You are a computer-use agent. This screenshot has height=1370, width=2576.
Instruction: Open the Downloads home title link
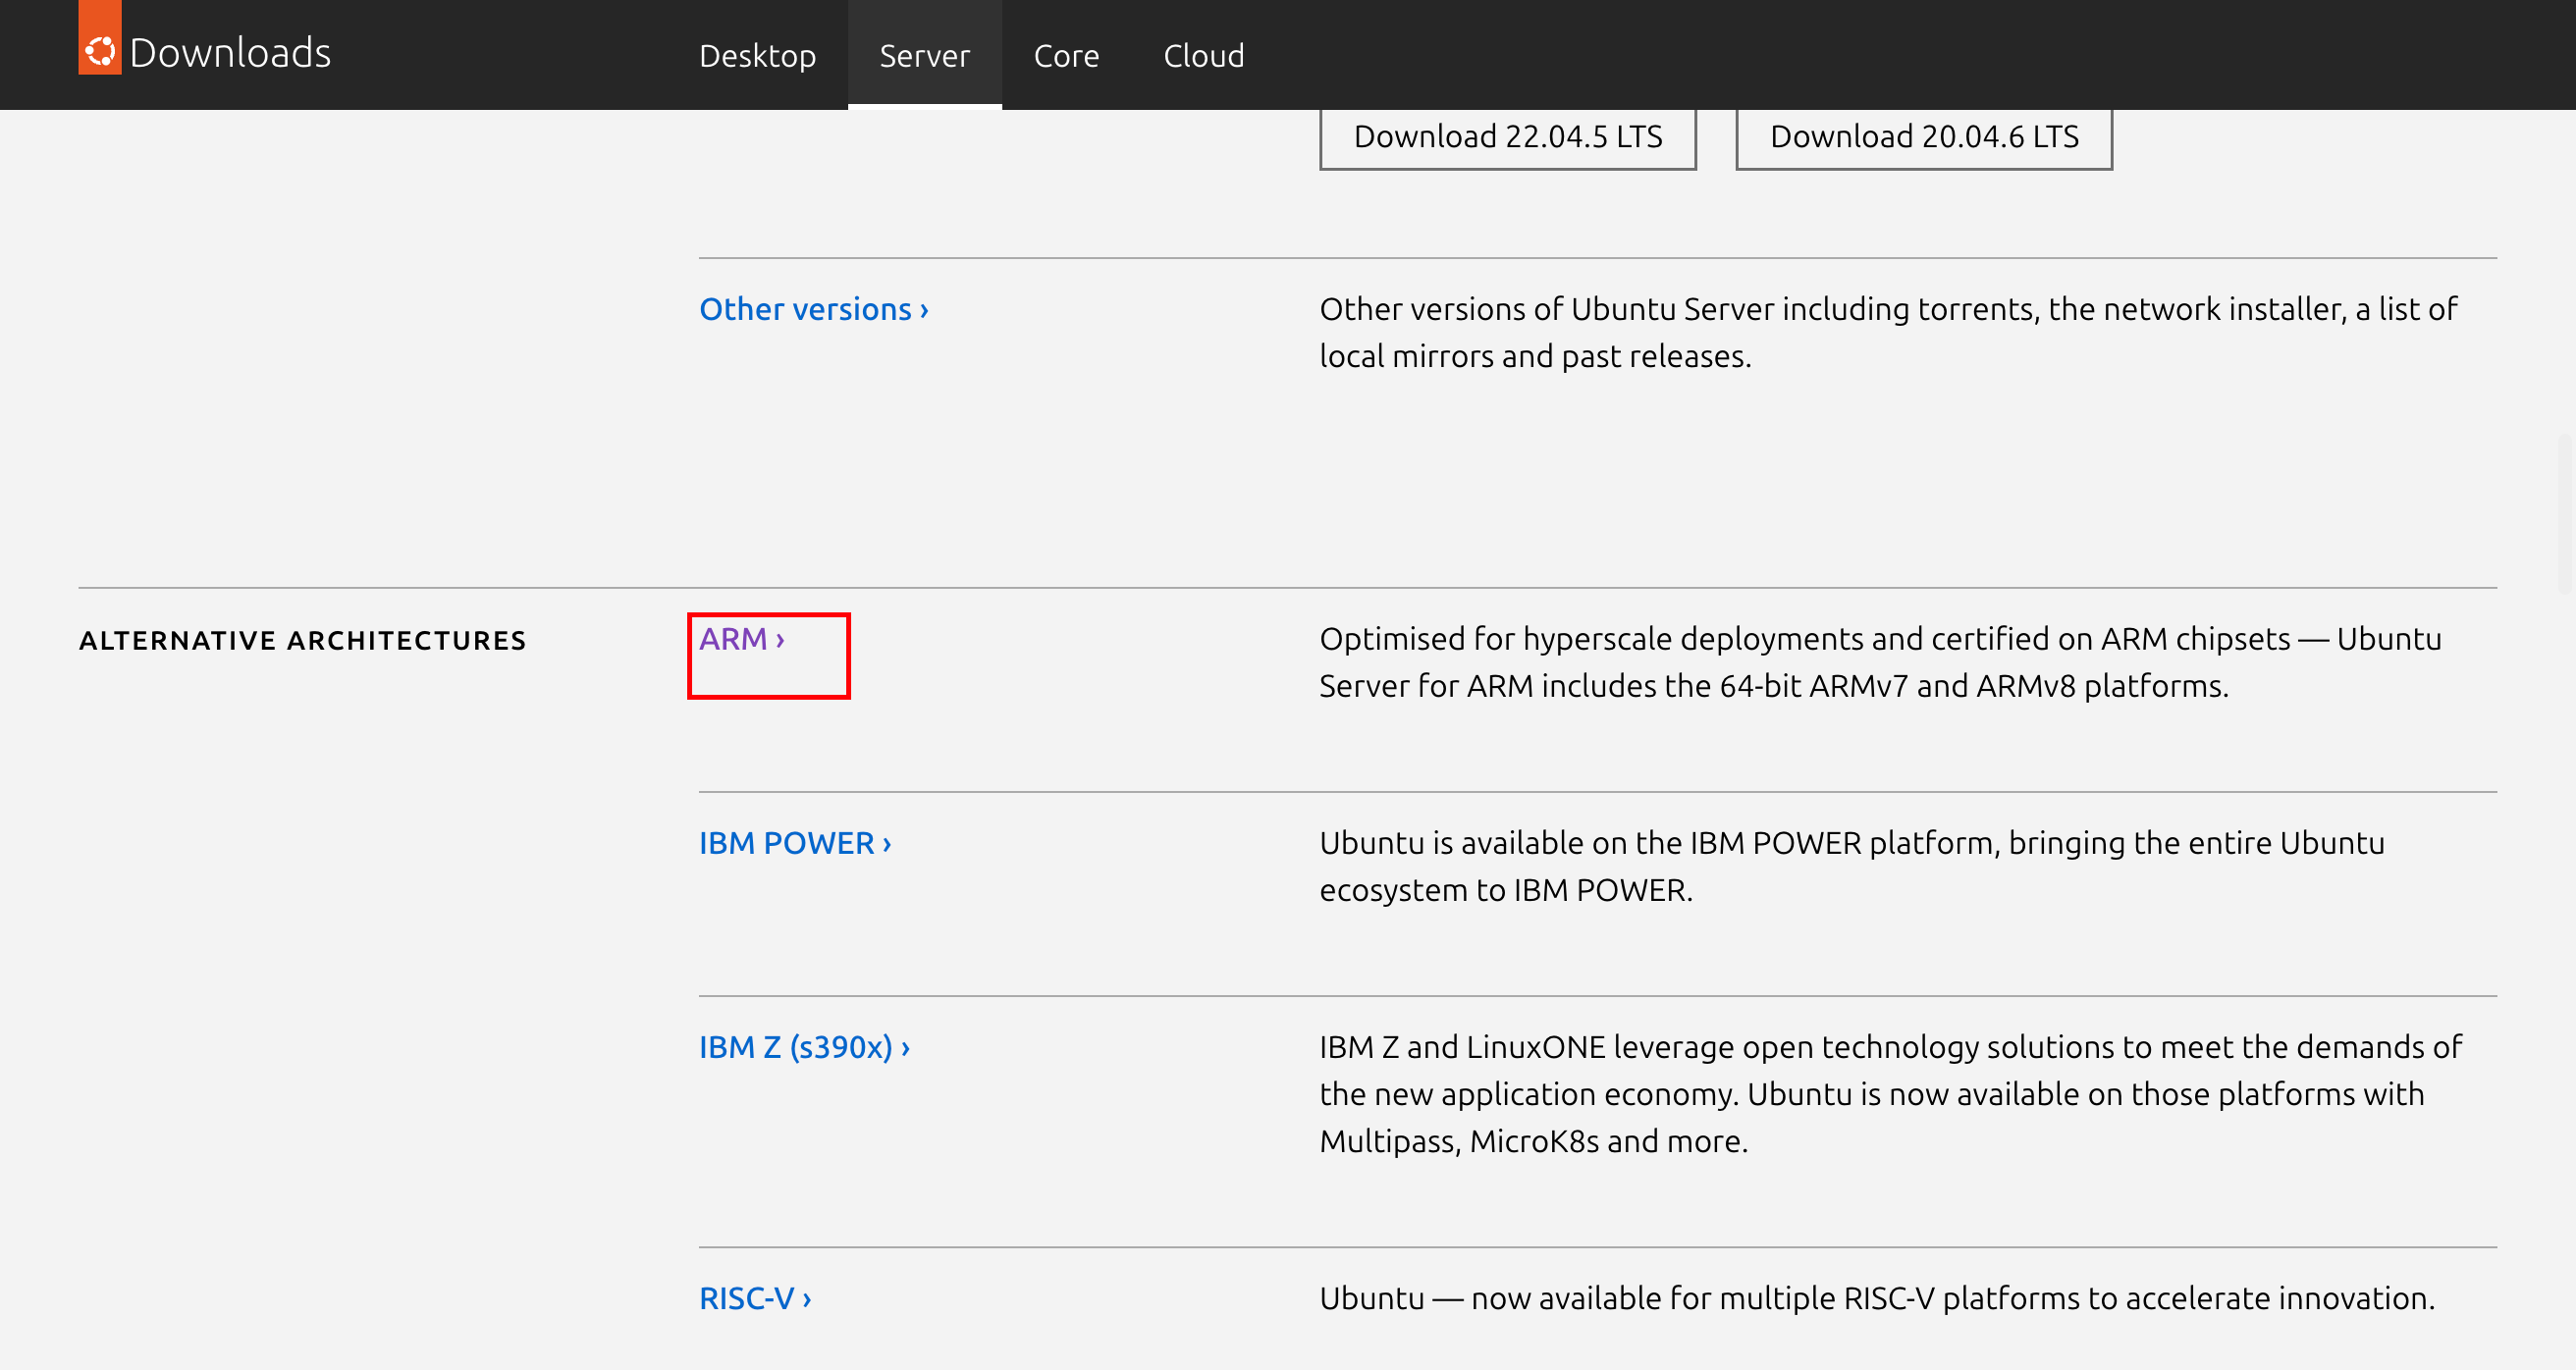click(230, 53)
